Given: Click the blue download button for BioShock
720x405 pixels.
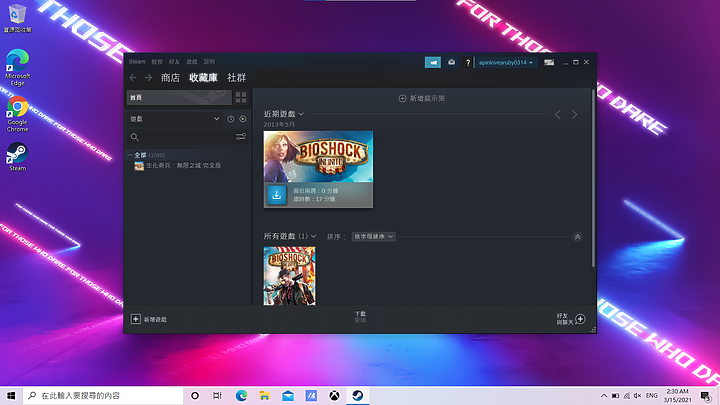Looking at the screenshot, I should [x=276, y=195].
